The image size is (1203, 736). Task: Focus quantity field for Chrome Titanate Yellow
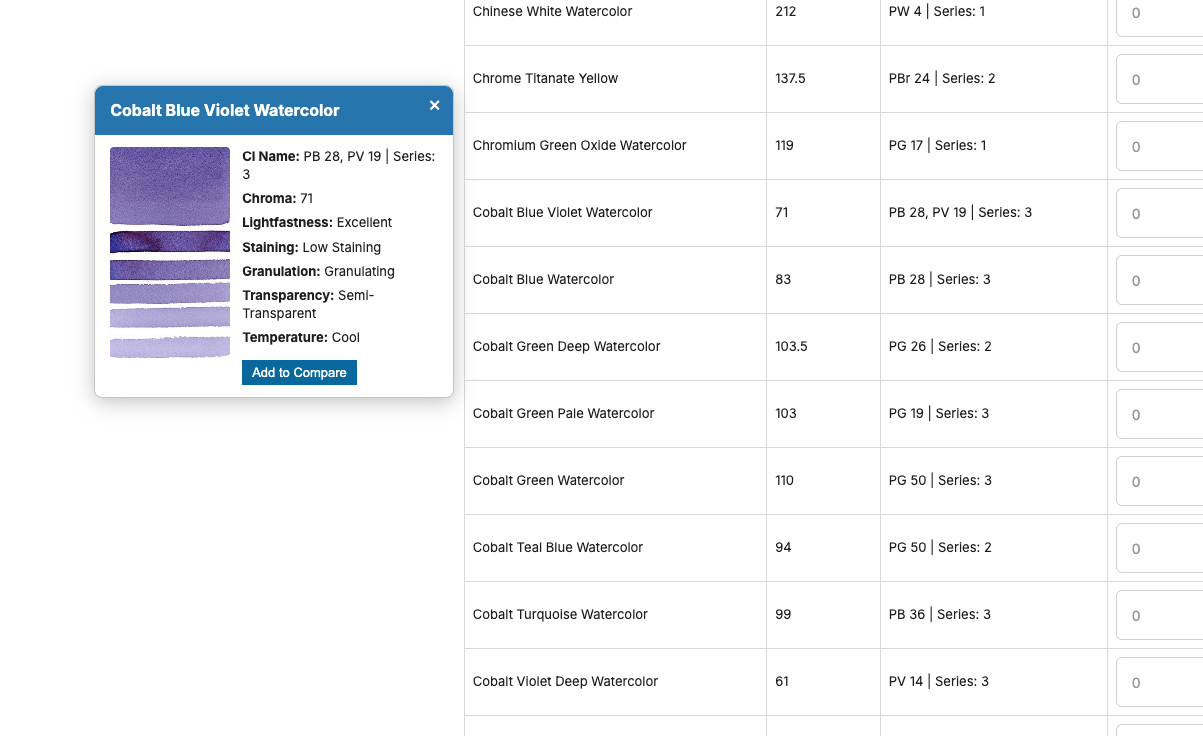pos(1160,80)
